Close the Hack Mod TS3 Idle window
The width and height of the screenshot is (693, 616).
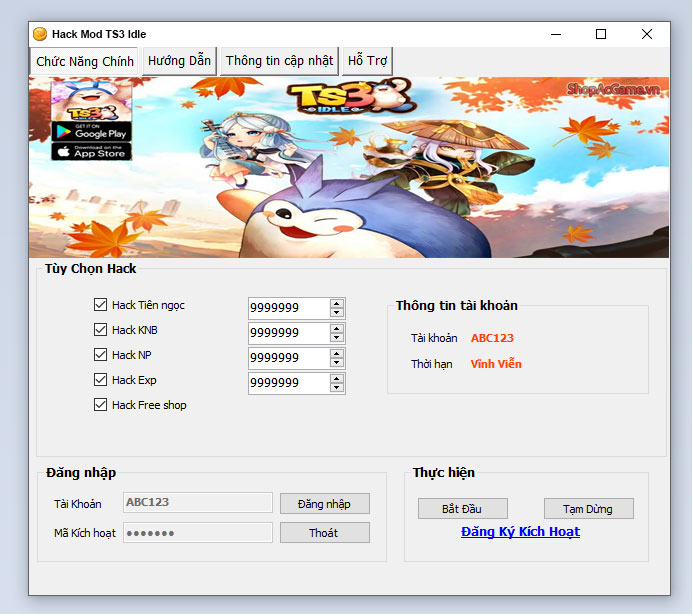(647, 34)
